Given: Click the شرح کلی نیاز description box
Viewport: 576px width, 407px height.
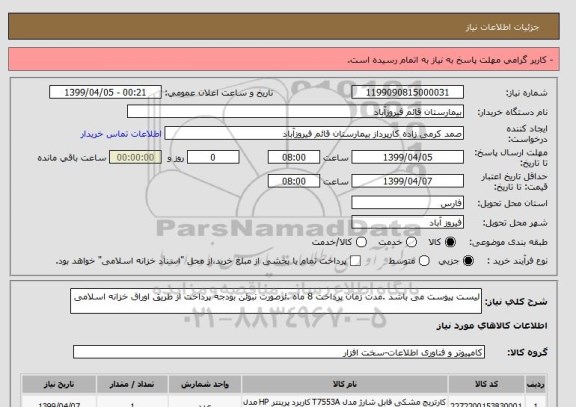Looking at the screenshot, I should point(276,301).
